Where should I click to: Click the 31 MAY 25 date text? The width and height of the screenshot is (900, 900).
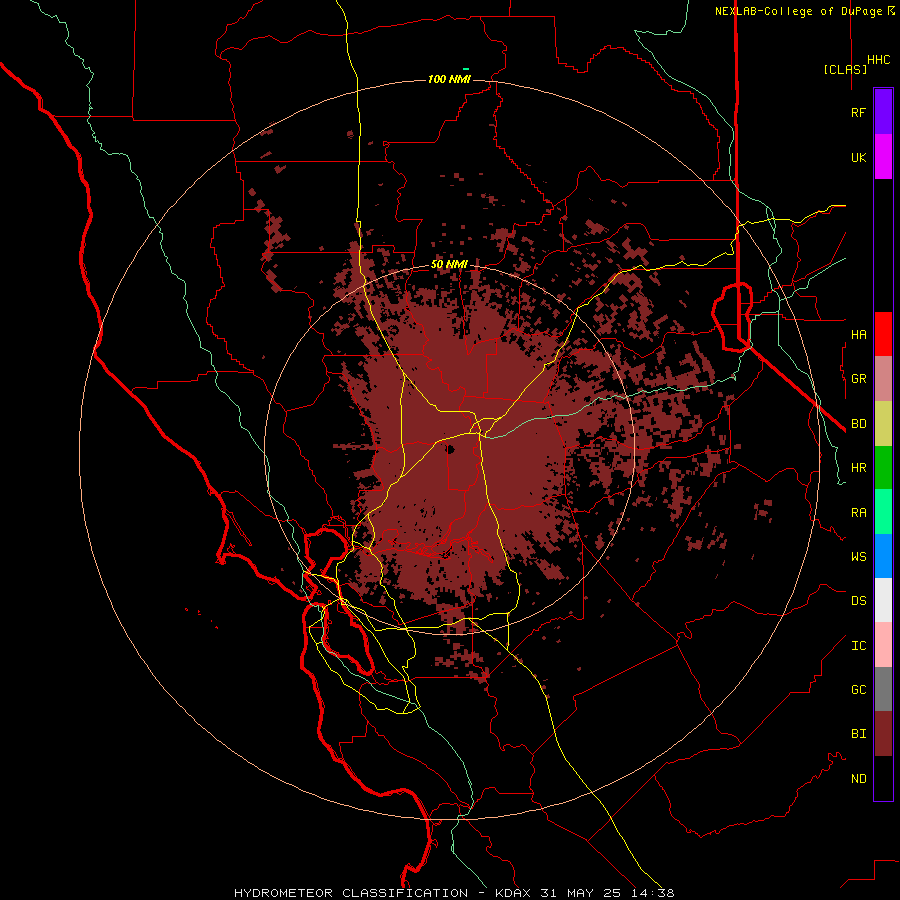[581, 893]
